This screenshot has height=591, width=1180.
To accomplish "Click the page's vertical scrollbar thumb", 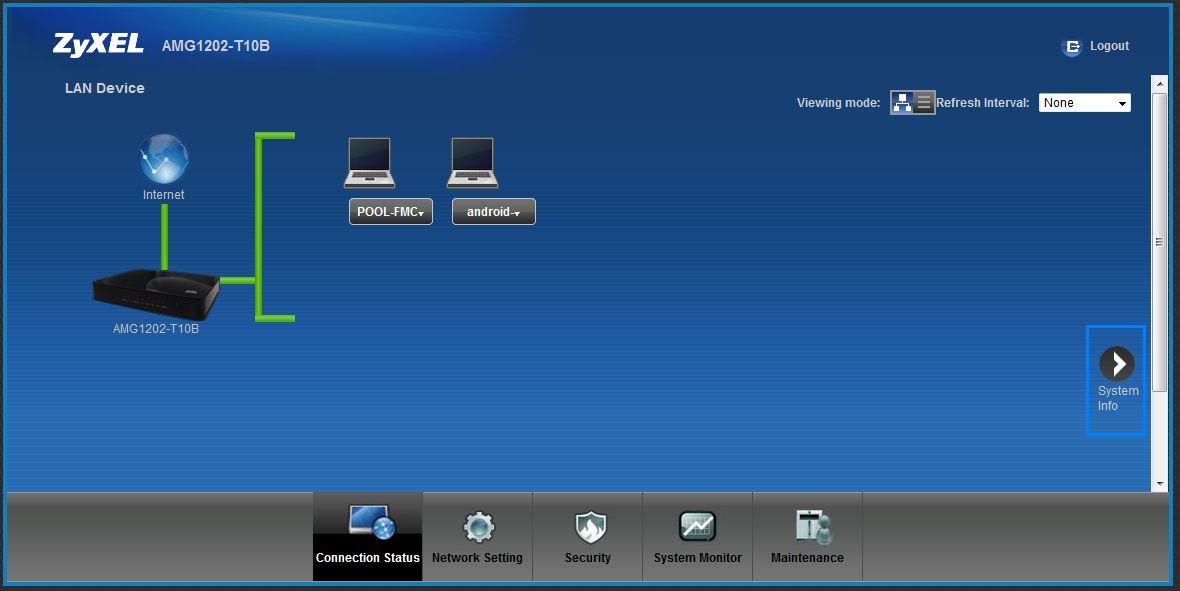I will pos(1159,242).
